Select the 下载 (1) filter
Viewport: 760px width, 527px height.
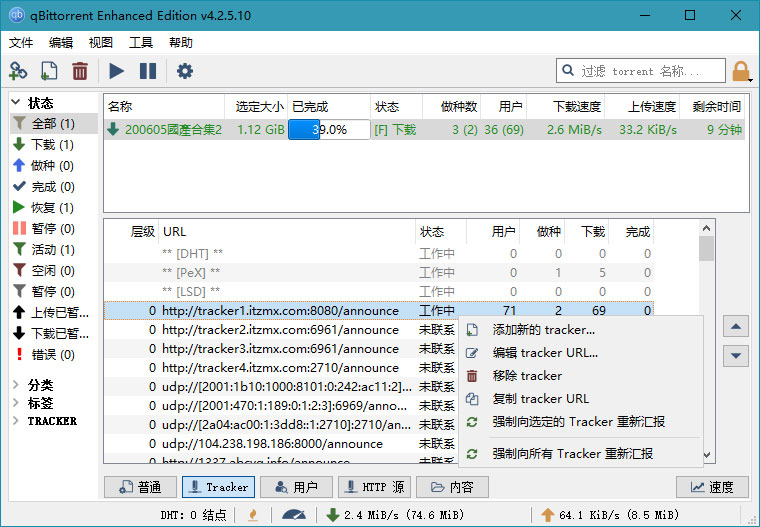tap(54, 144)
